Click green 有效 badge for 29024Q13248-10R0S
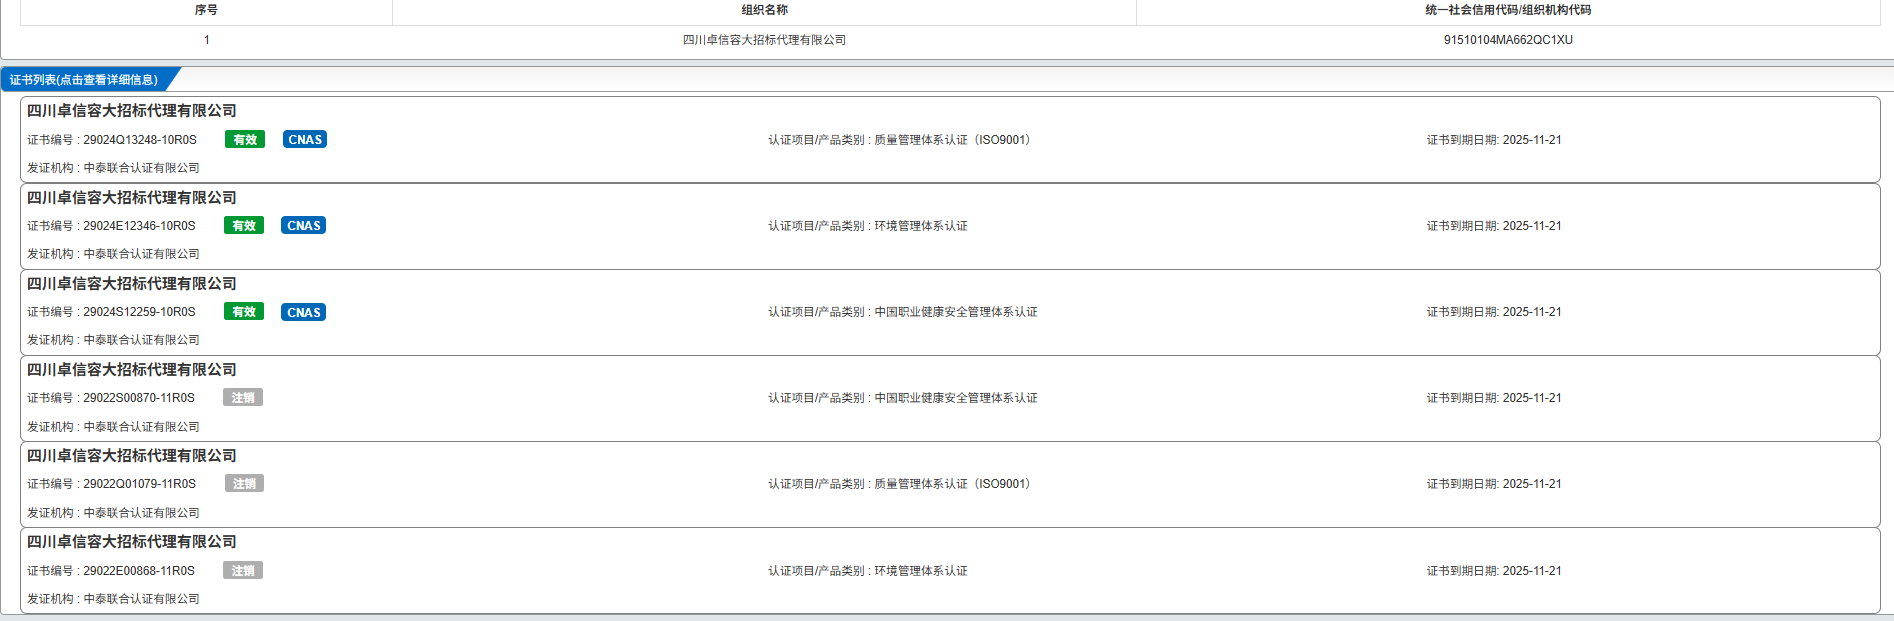Image resolution: width=1894 pixels, height=621 pixels. [245, 140]
